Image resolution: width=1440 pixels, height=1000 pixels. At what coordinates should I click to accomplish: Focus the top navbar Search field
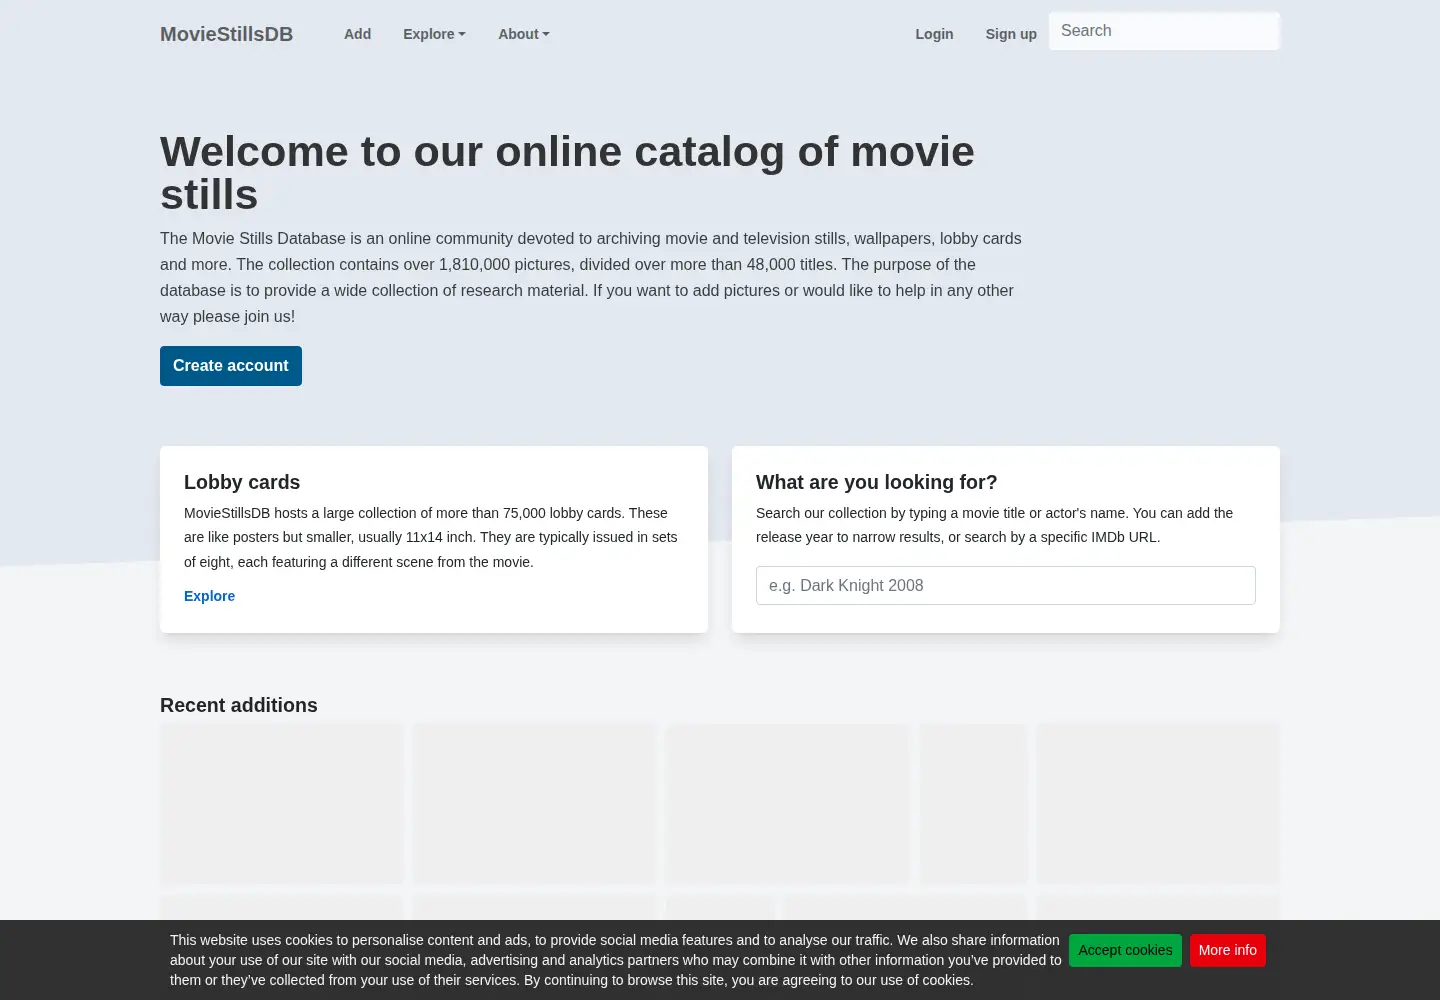[x=1164, y=31]
